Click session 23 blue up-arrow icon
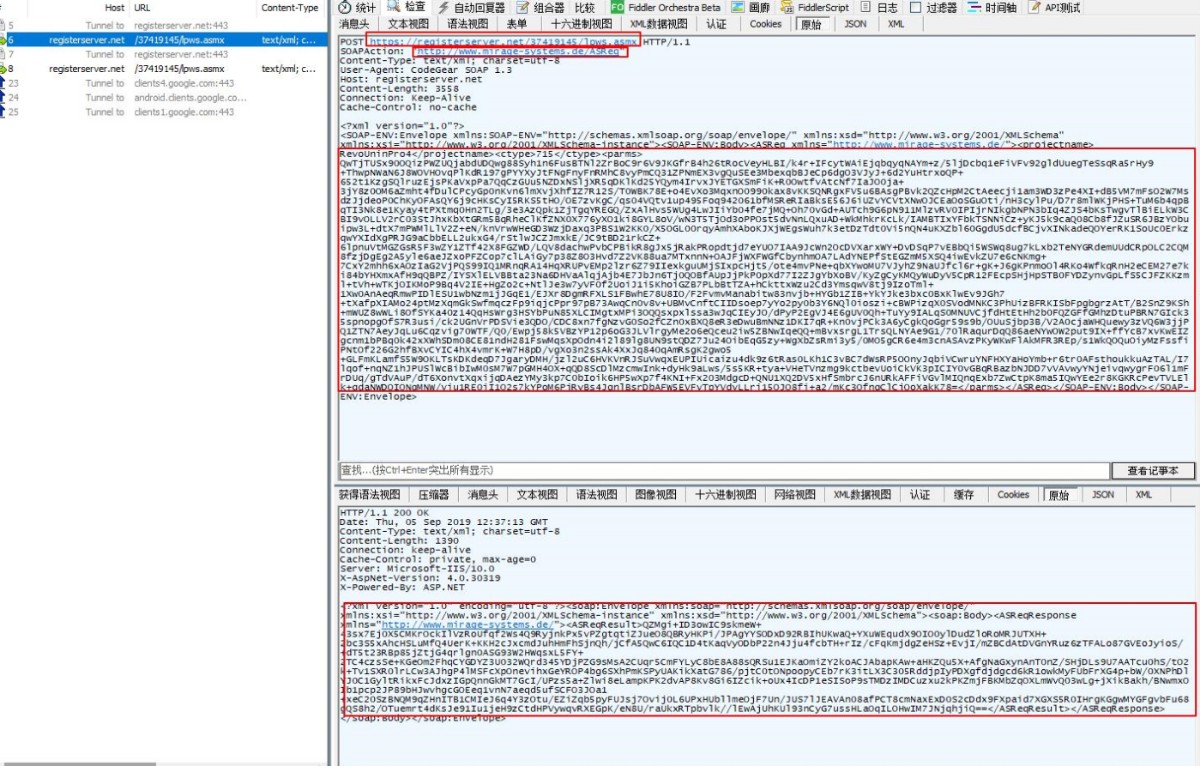The width and height of the screenshot is (1200, 766). click(3, 83)
